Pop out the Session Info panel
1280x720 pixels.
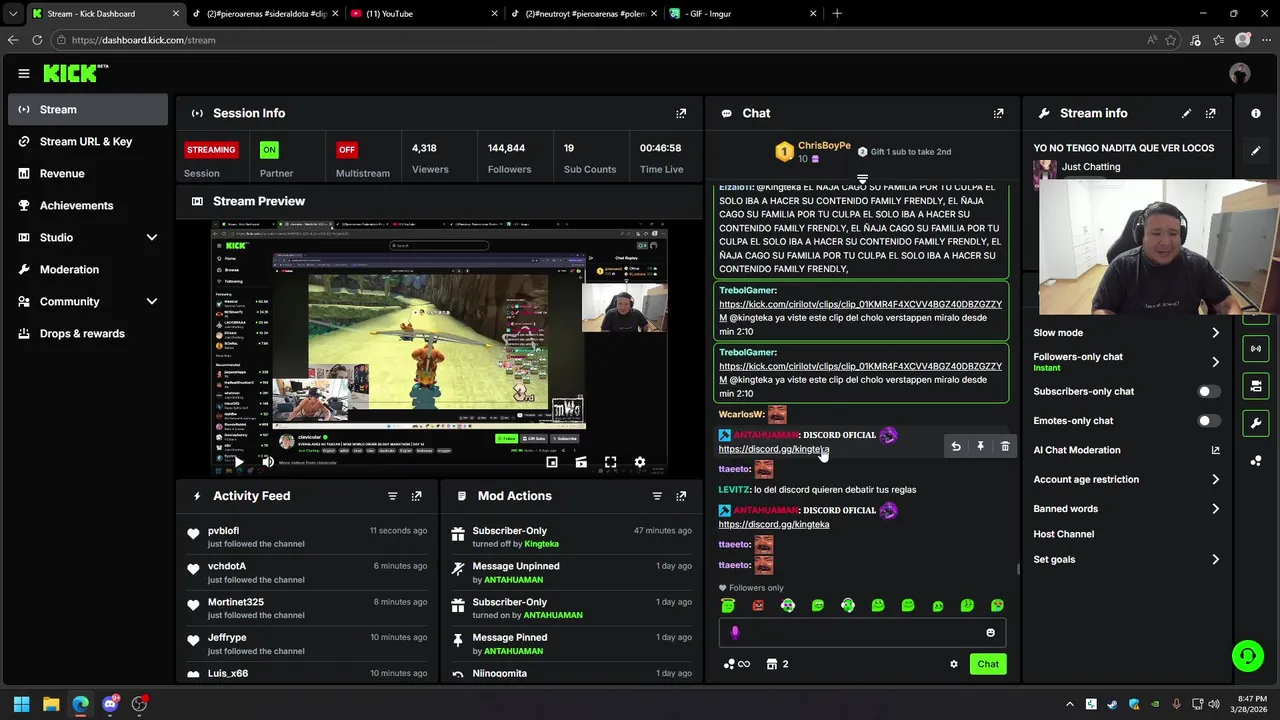coord(681,113)
